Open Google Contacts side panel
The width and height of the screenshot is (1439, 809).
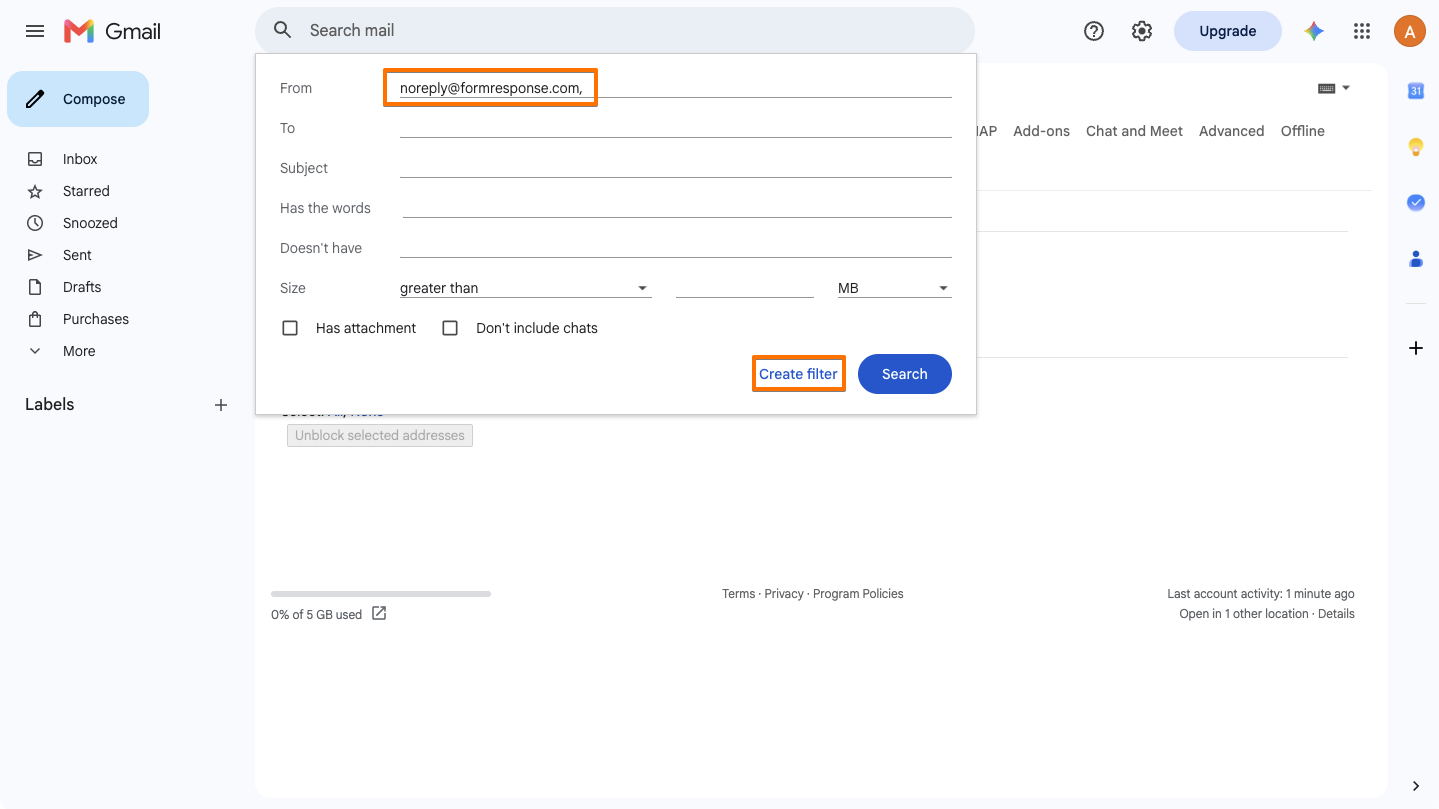tap(1416, 259)
